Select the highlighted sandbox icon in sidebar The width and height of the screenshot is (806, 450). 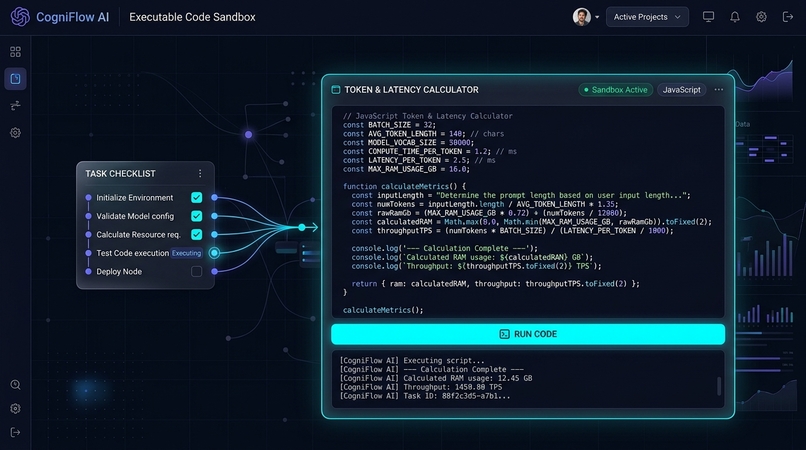tap(15, 79)
